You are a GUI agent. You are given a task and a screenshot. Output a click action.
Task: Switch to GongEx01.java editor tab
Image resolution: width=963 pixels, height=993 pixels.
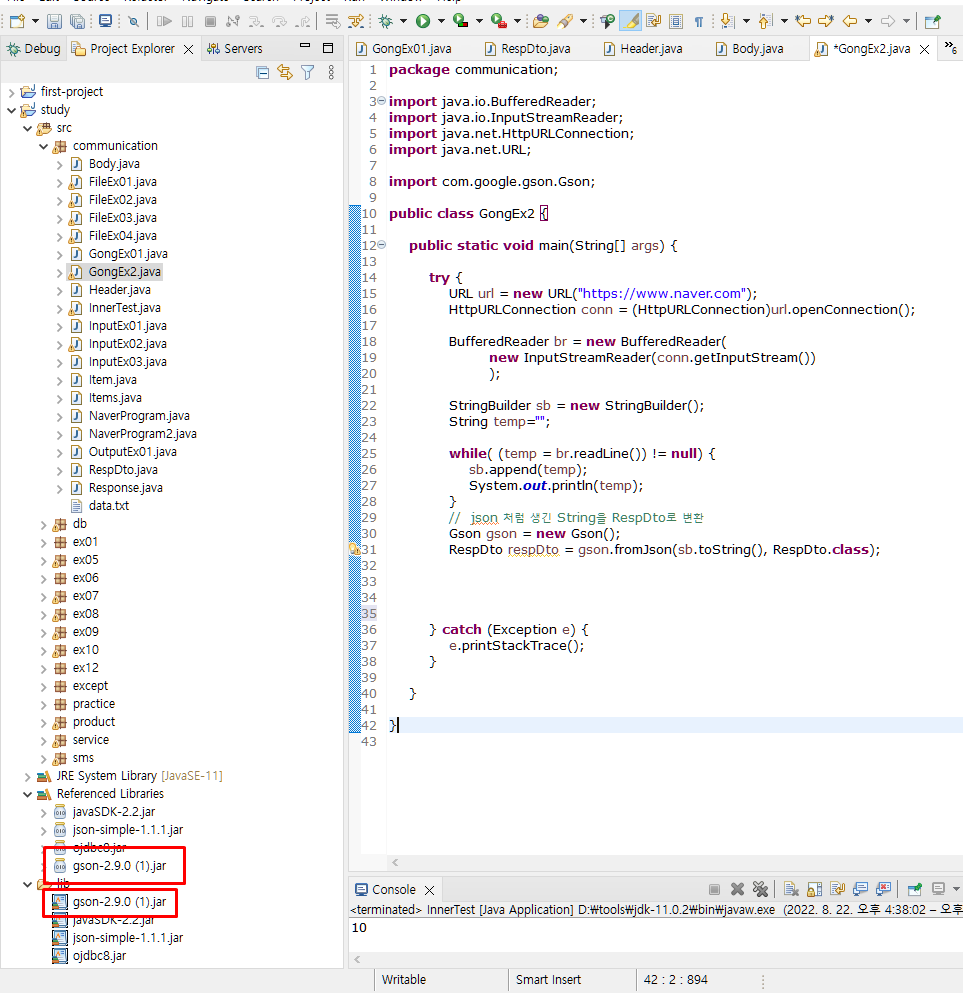point(404,49)
